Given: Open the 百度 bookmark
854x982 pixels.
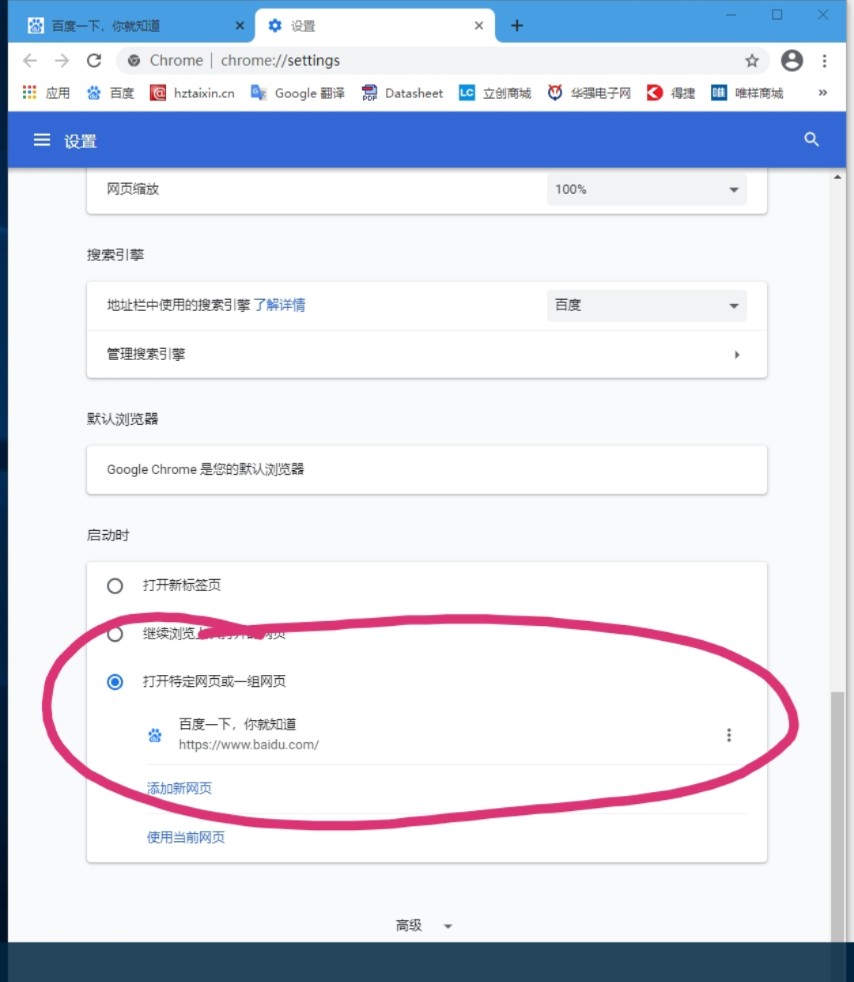Looking at the screenshot, I should click(x=110, y=93).
